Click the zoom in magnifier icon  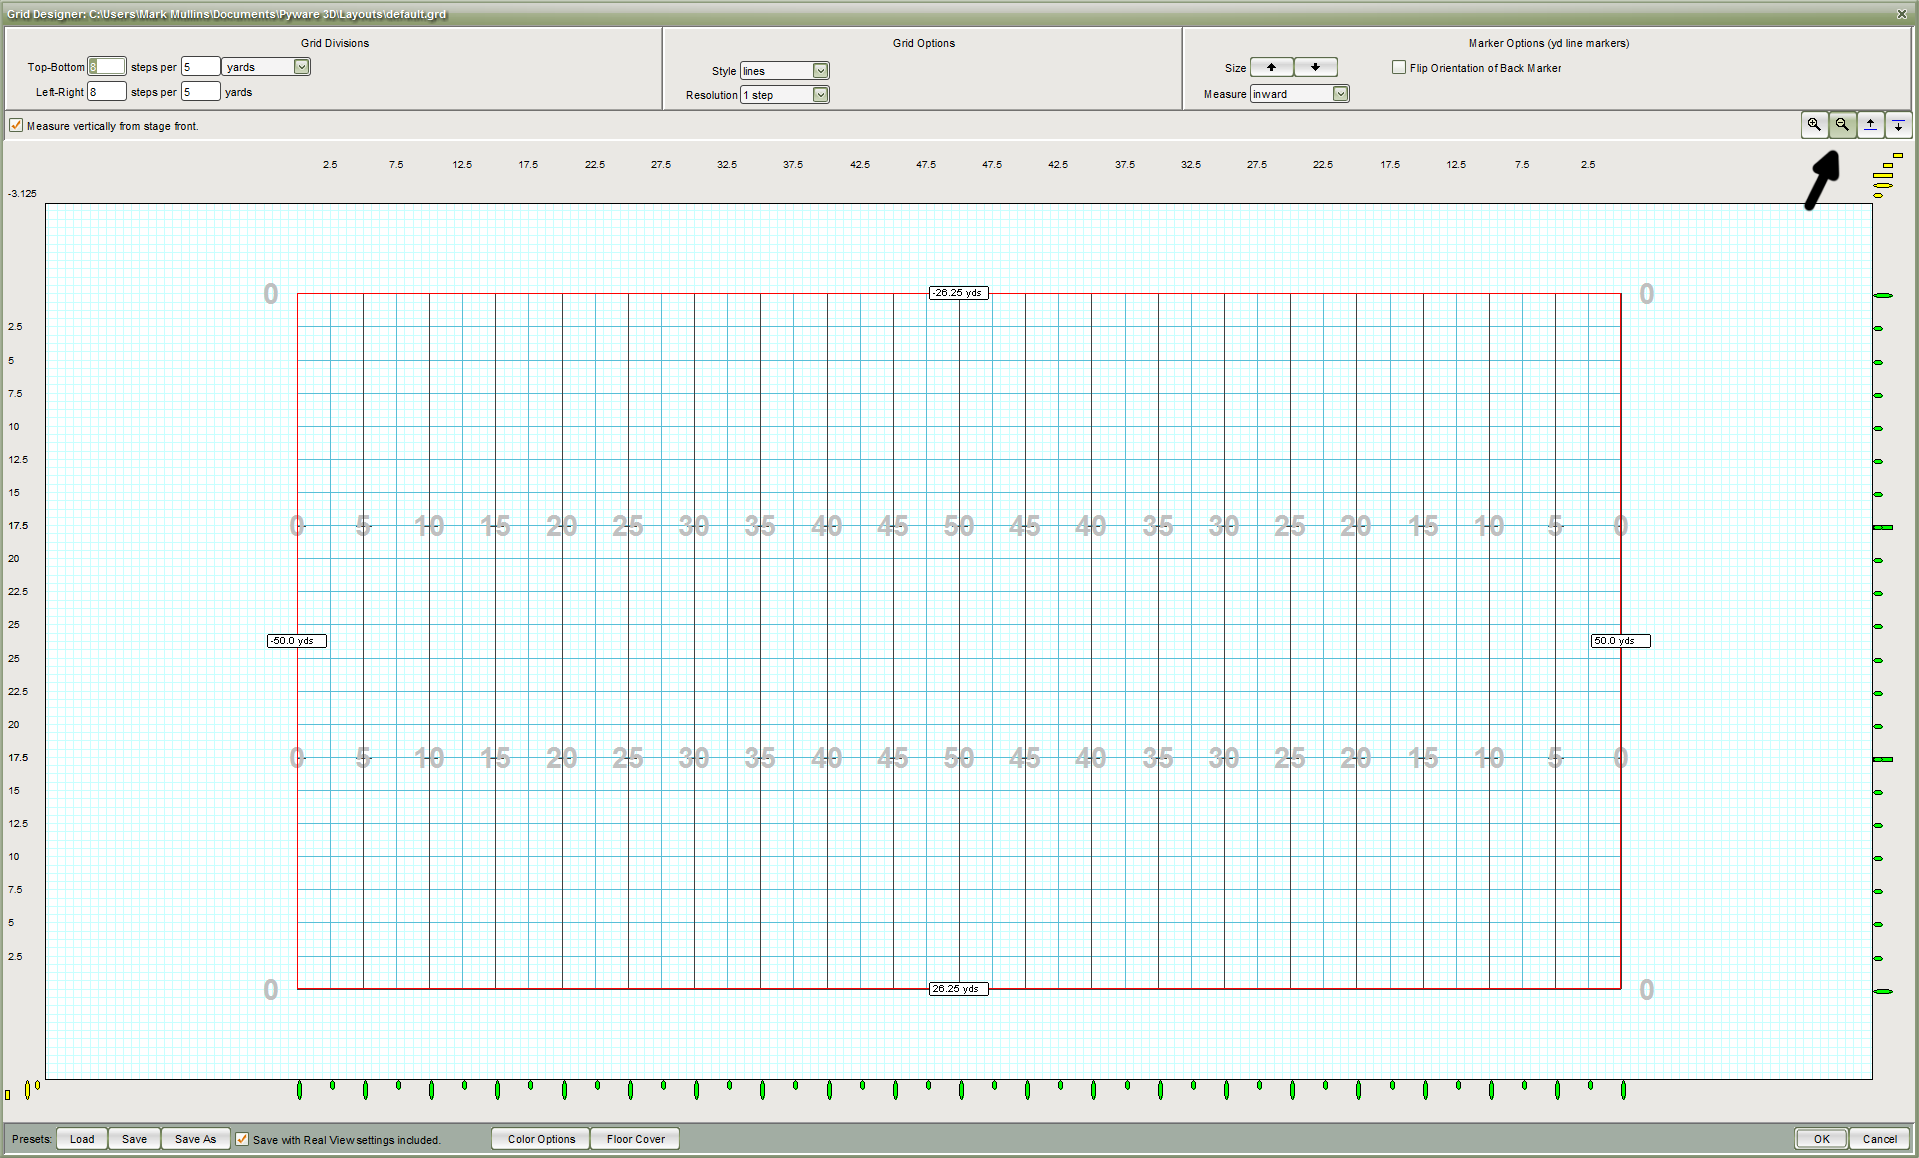coord(1813,125)
